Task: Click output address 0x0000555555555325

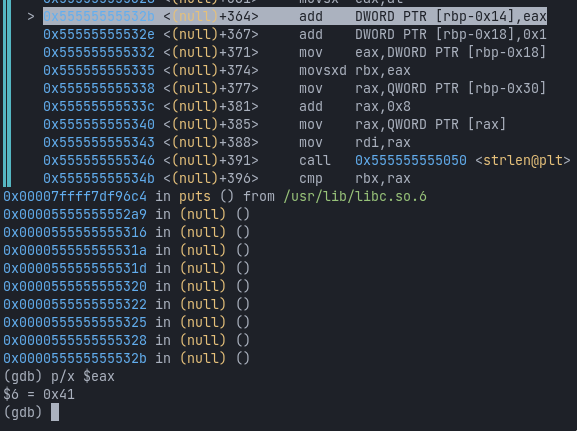Action: click(75, 323)
